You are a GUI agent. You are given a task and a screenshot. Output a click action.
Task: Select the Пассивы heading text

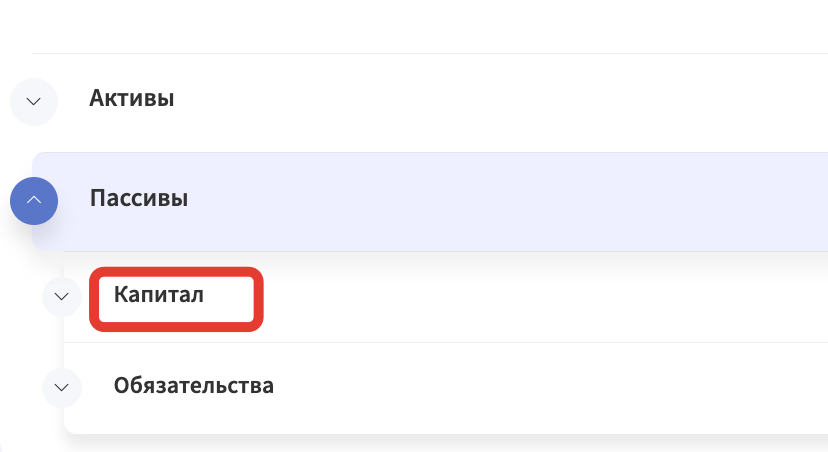tap(139, 198)
